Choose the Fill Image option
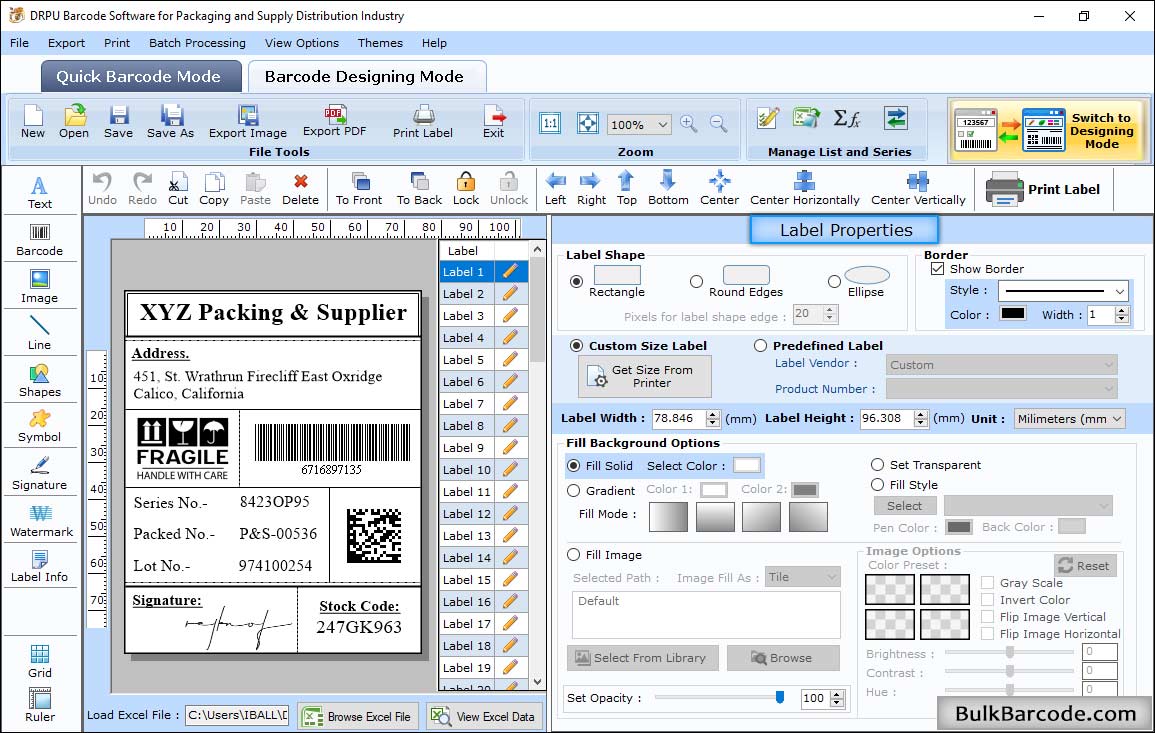This screenshot has width=1155, height=733. coord(574,555)
